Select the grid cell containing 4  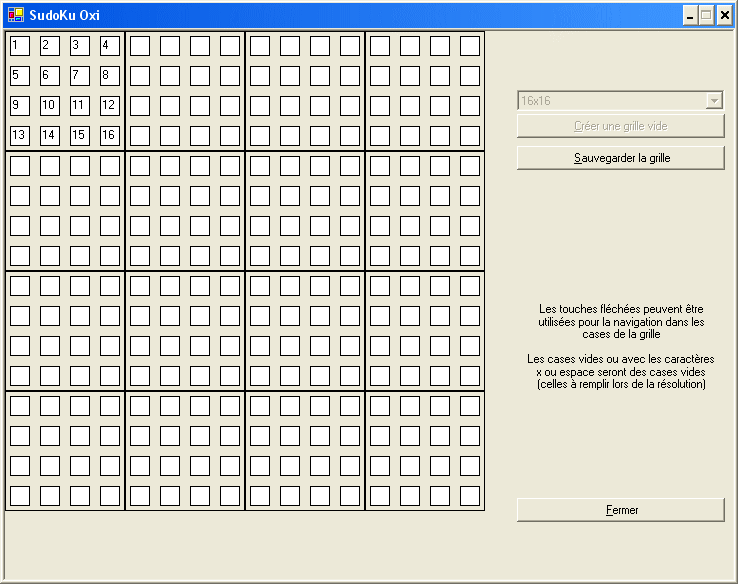pyautogui.click(x=110, y=45)
